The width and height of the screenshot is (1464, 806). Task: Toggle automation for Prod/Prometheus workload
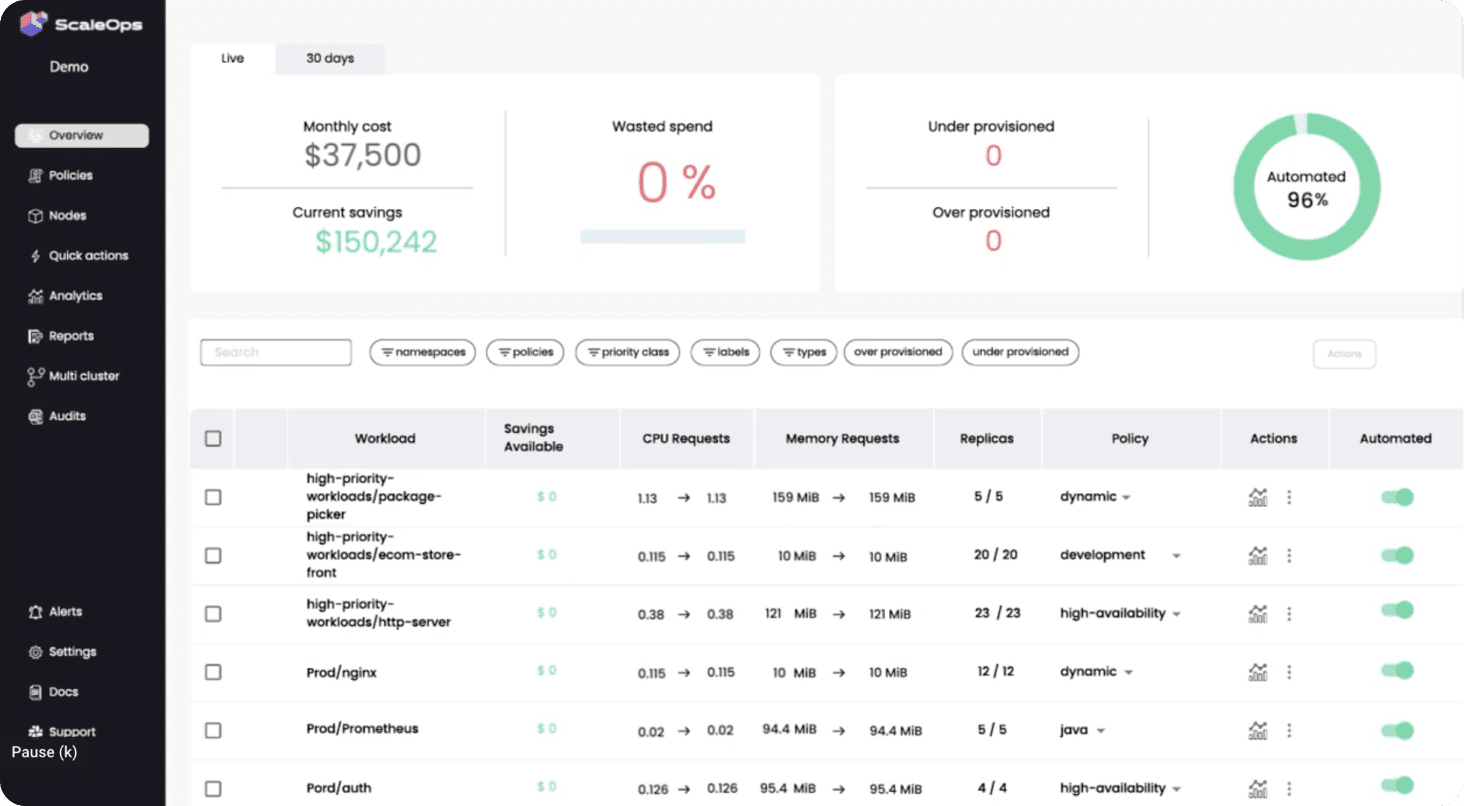click(1397, 730)
